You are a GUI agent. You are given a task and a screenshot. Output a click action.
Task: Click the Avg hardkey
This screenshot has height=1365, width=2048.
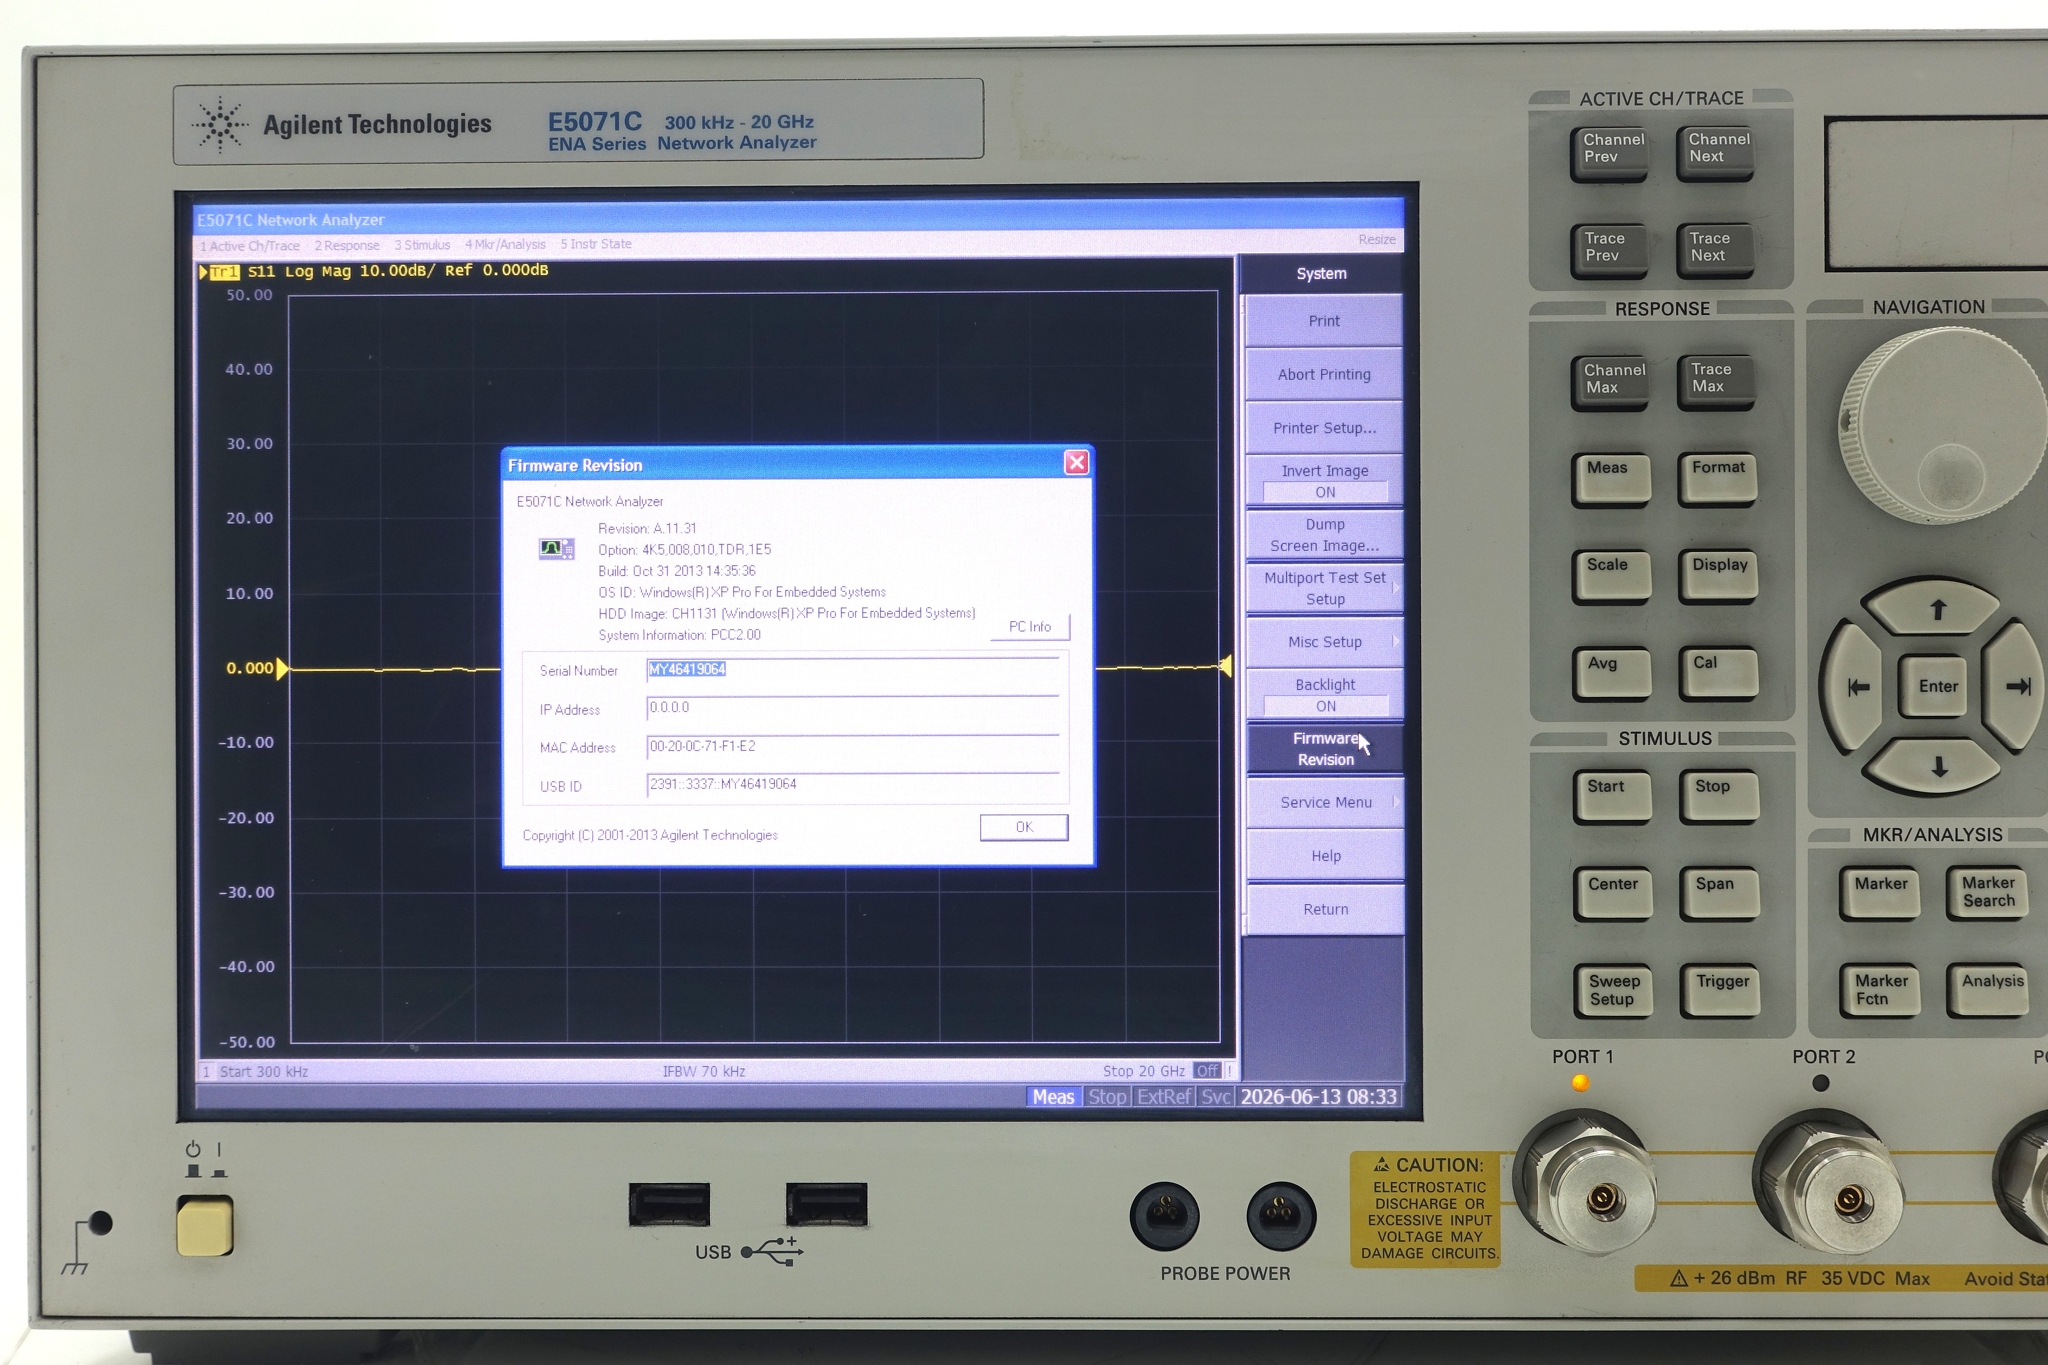pyautogui.click(x=1612, y=674)
